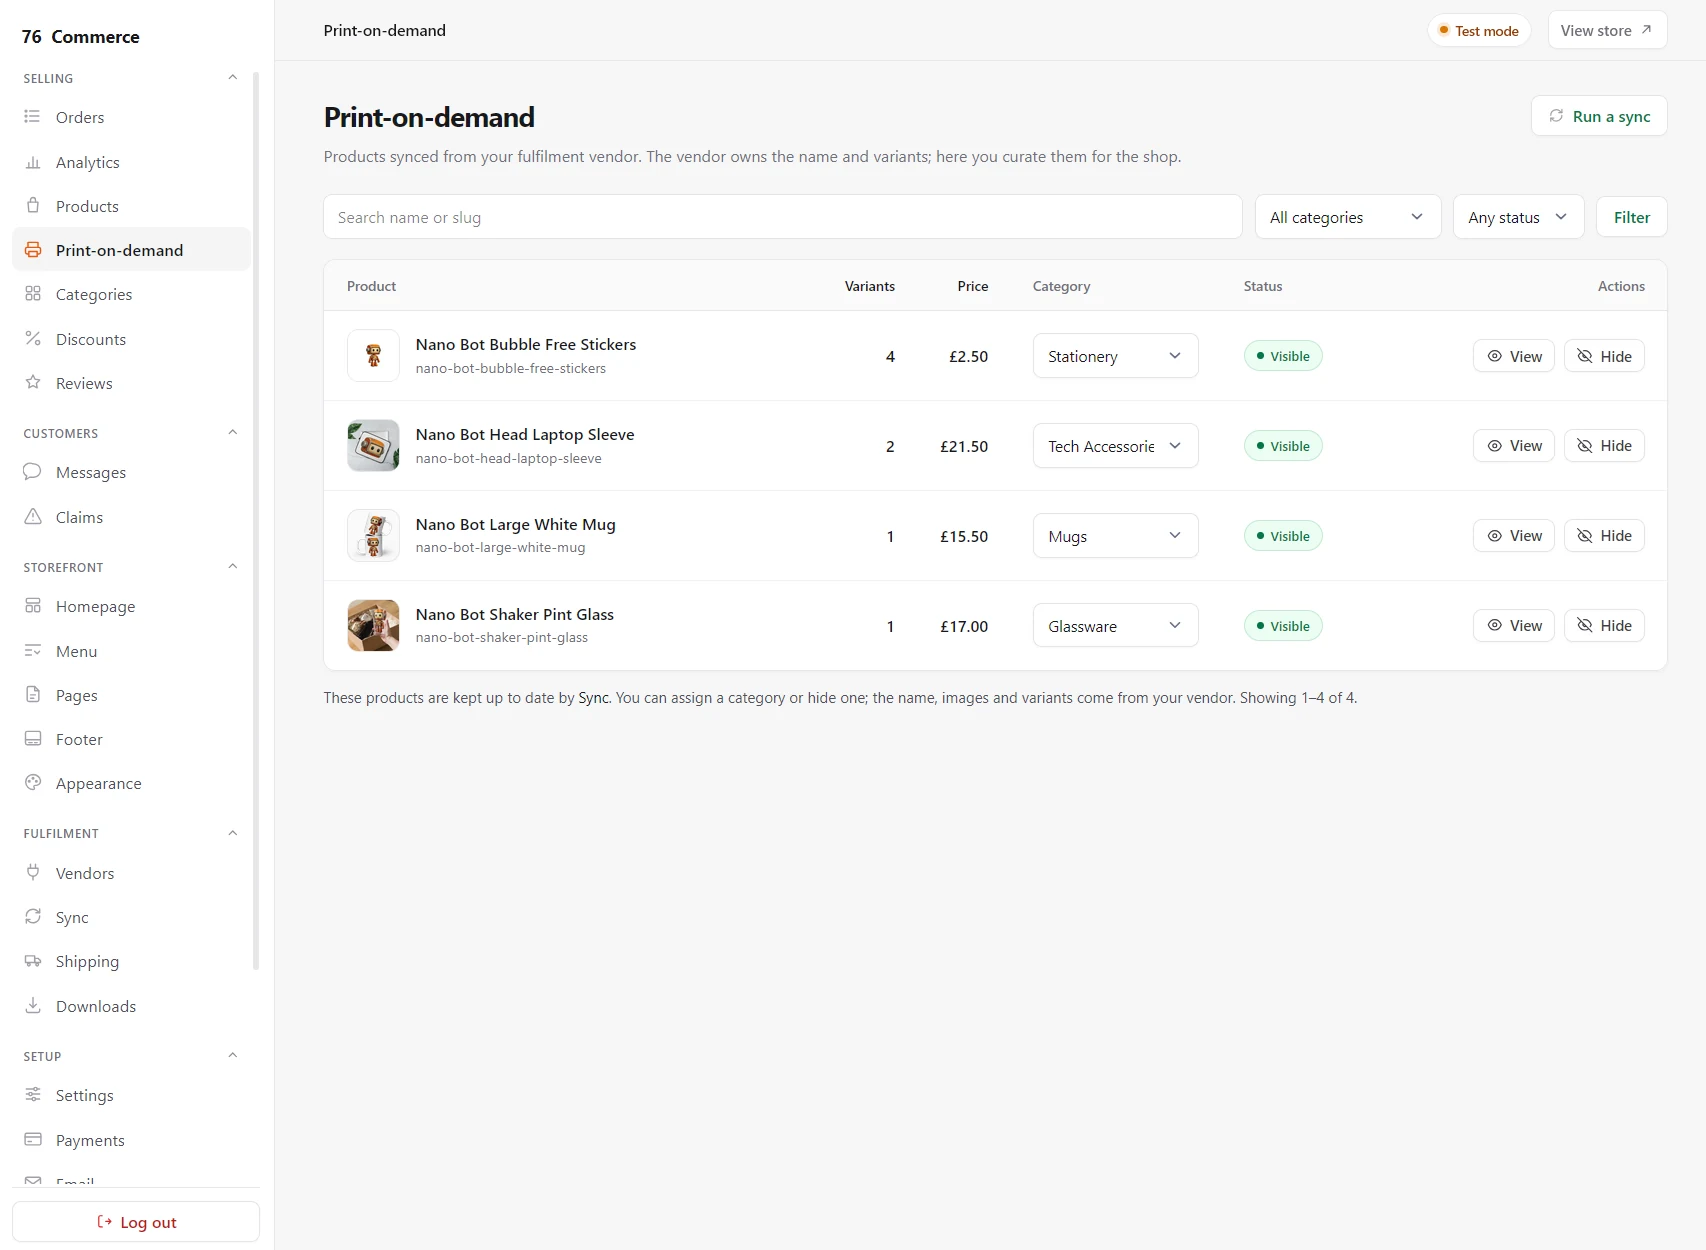
Task: Collapse the STOREFRONT sidebar section
Action: 232,567
